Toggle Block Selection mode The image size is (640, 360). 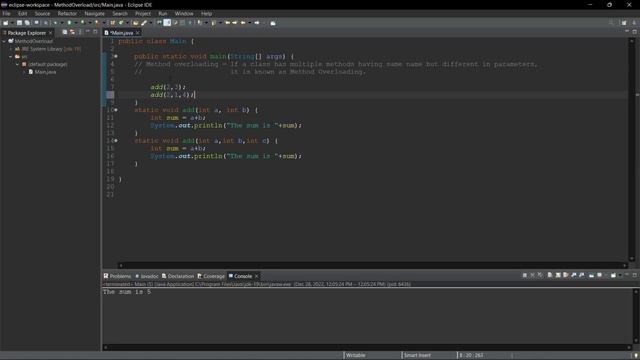(x=182, y=23)
